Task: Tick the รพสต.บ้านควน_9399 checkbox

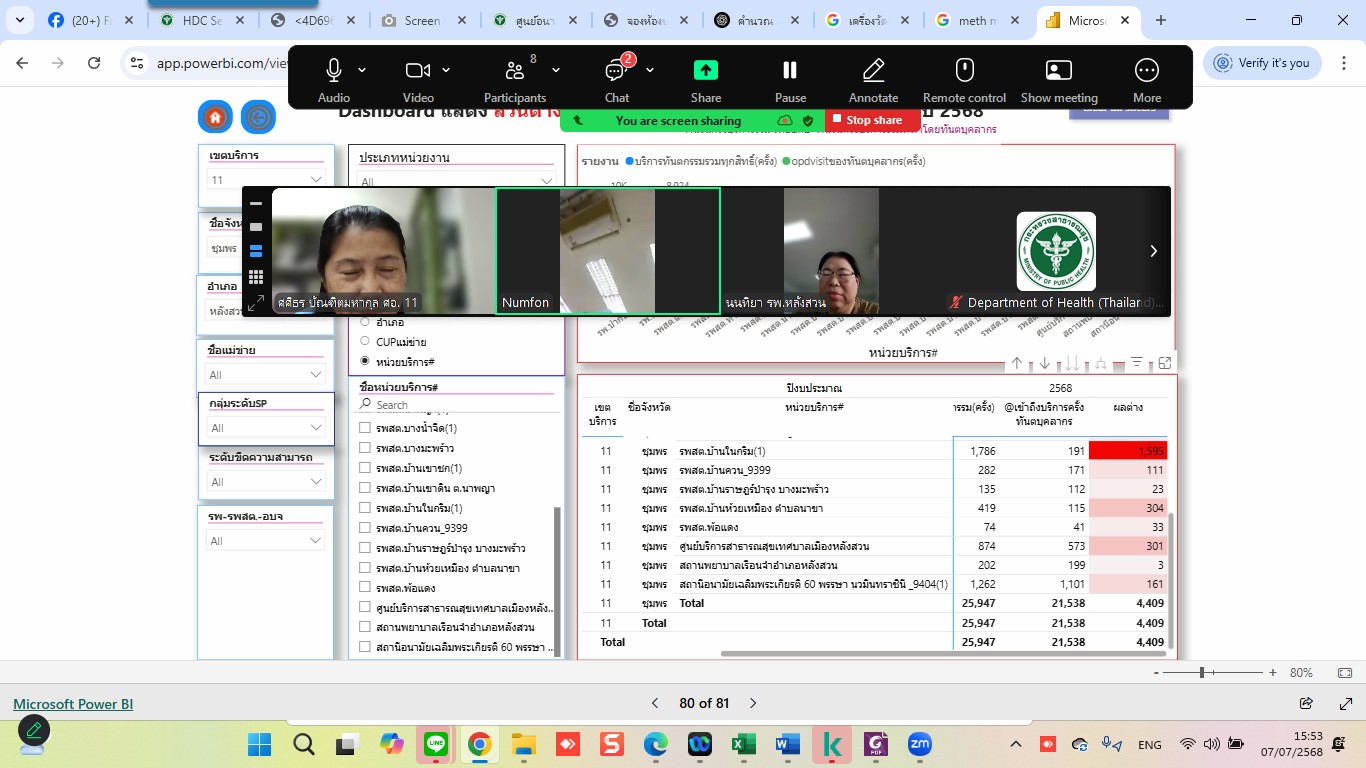Action: (365, 528)
